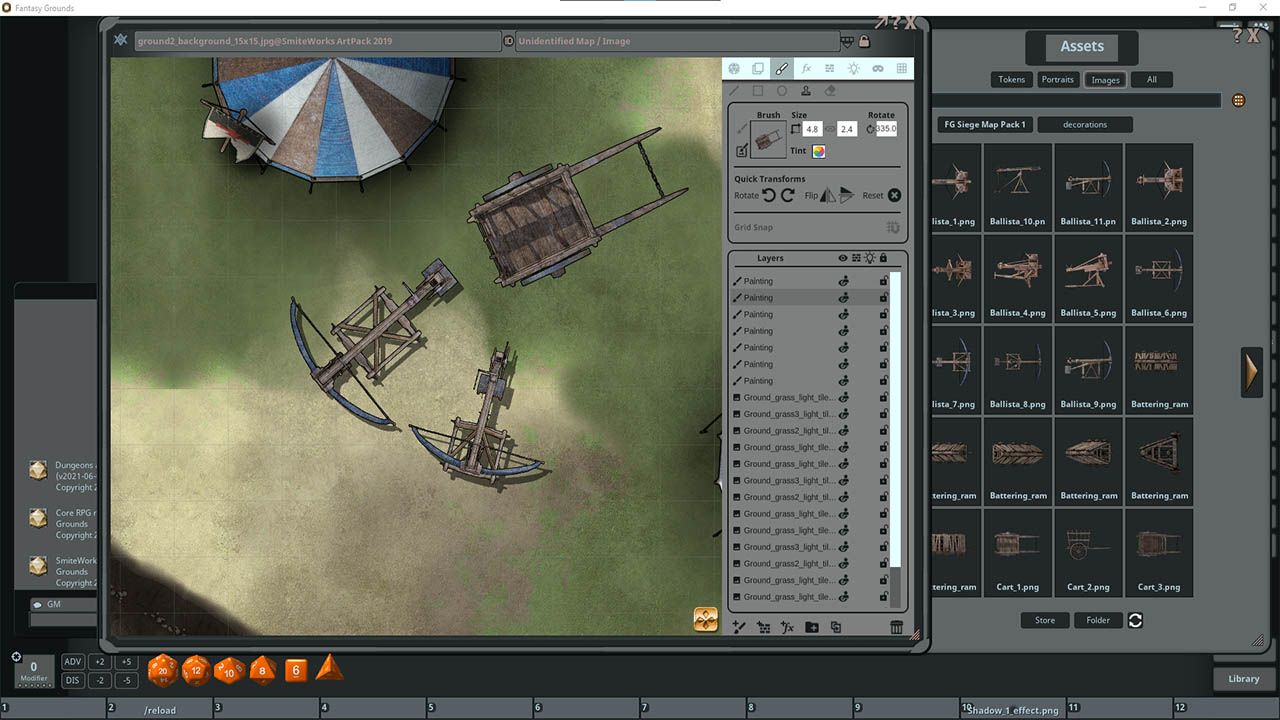Flip brush horizontally in Quick Transforms
The width and height of the screenshot is (1280, 720).
click(x=827, y=195)
